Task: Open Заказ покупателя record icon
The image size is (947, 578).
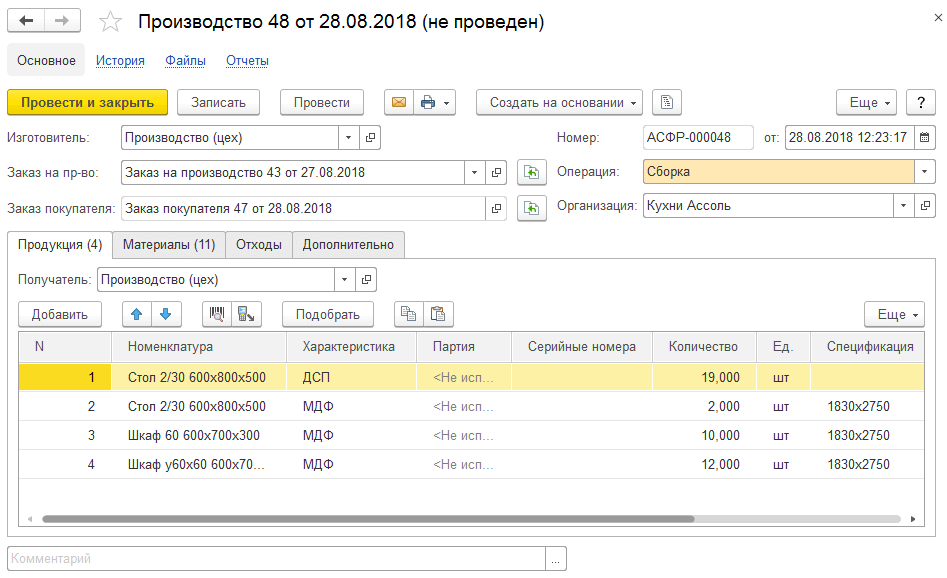Action: [496, 208]
